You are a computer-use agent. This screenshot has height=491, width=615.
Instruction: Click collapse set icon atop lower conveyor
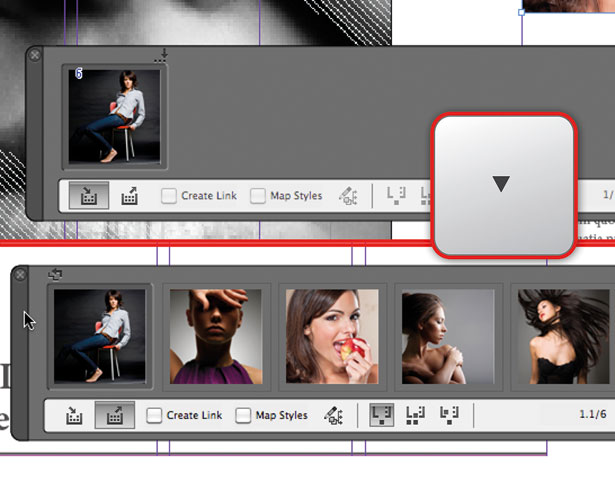[55, 274]
